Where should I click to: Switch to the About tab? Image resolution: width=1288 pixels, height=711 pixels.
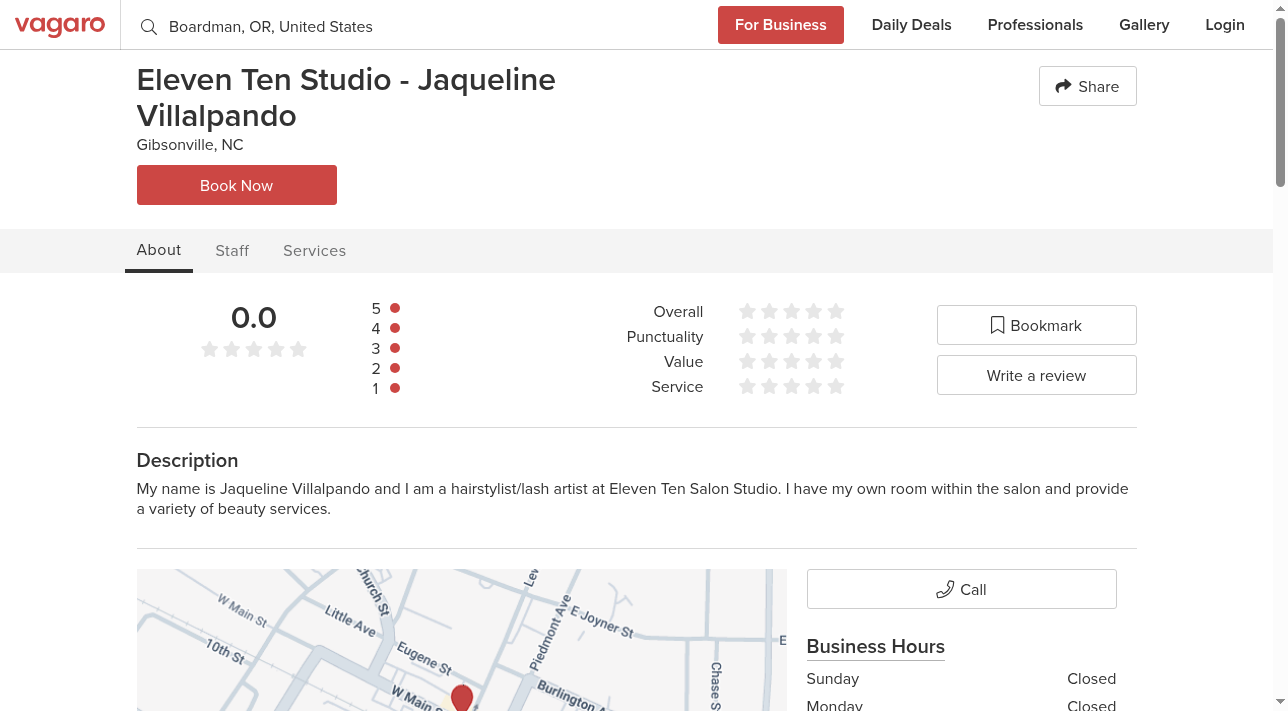159,250
